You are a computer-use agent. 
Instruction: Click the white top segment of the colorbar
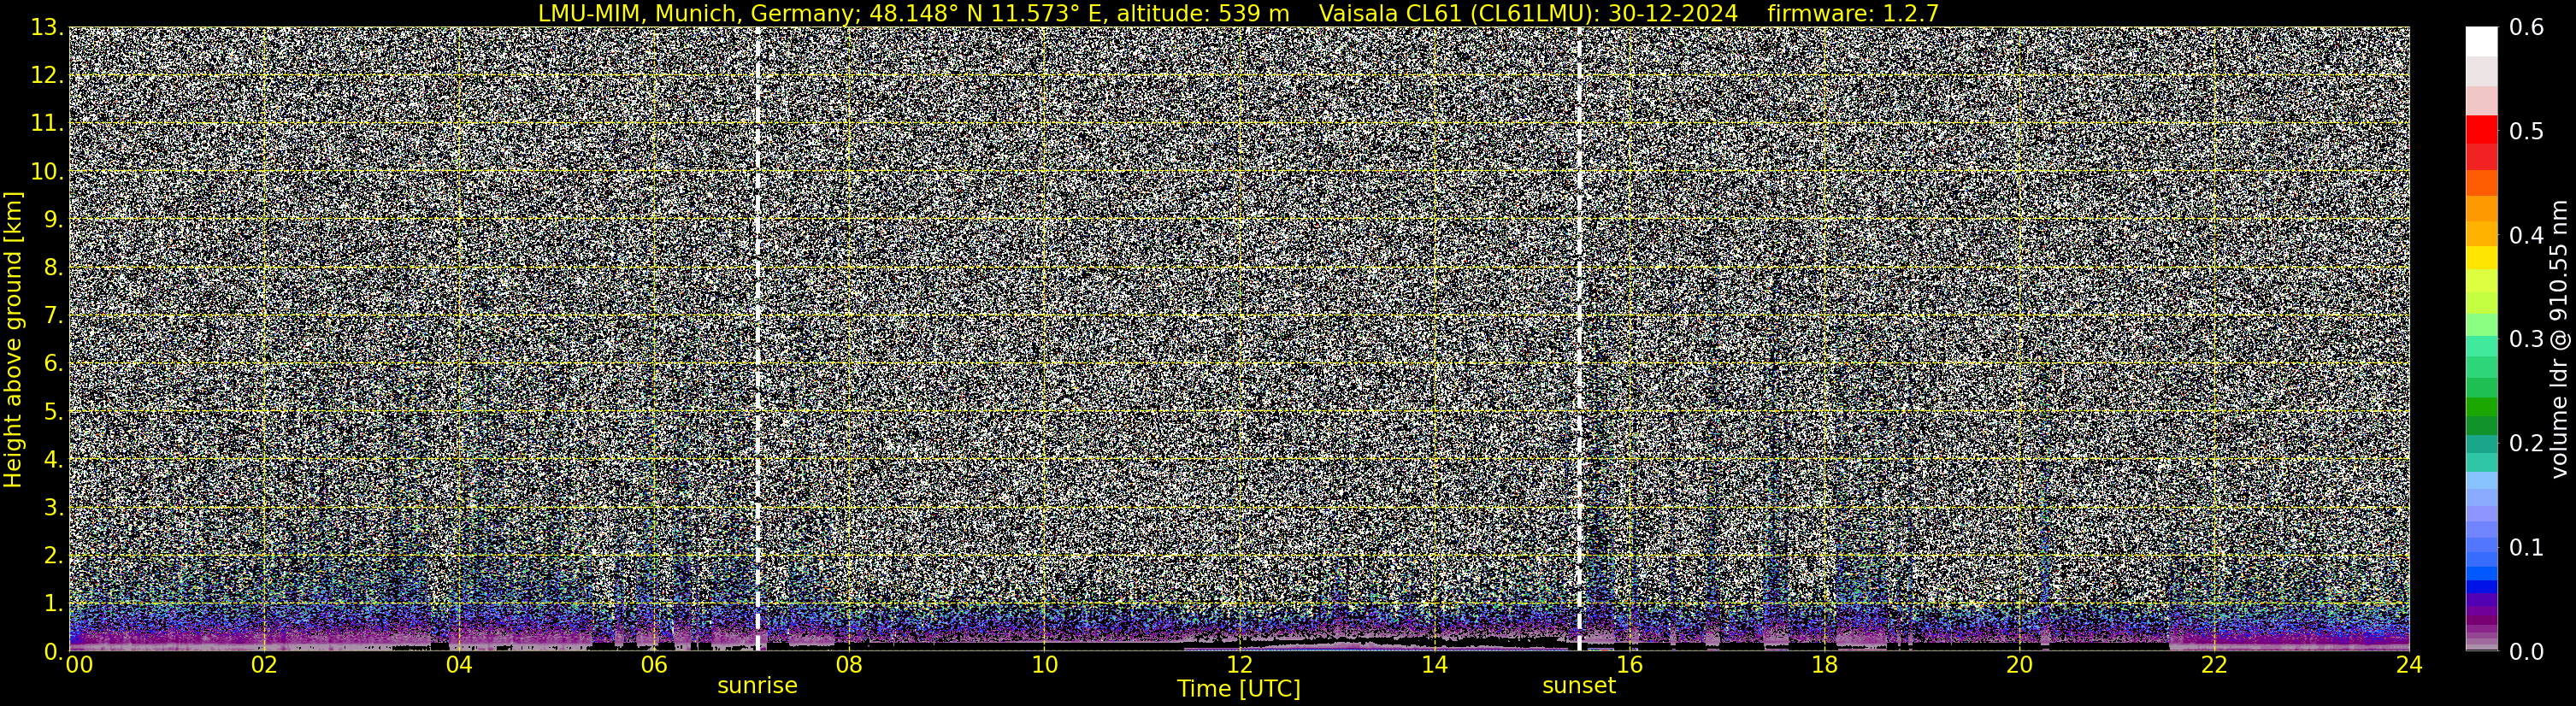click(2481, 40)
